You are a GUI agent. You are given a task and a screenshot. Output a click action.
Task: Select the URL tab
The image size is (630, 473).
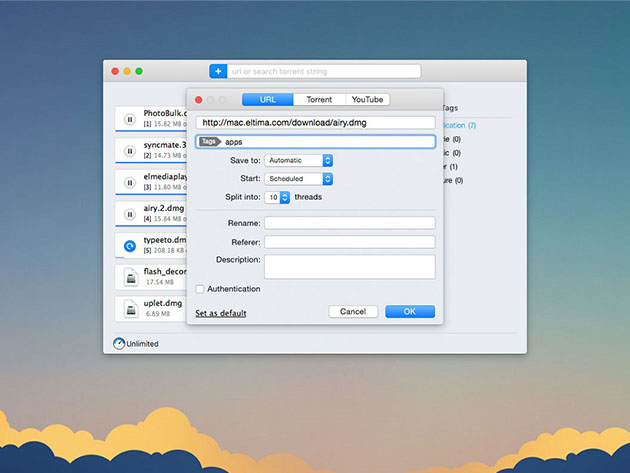tap(268, 100)
